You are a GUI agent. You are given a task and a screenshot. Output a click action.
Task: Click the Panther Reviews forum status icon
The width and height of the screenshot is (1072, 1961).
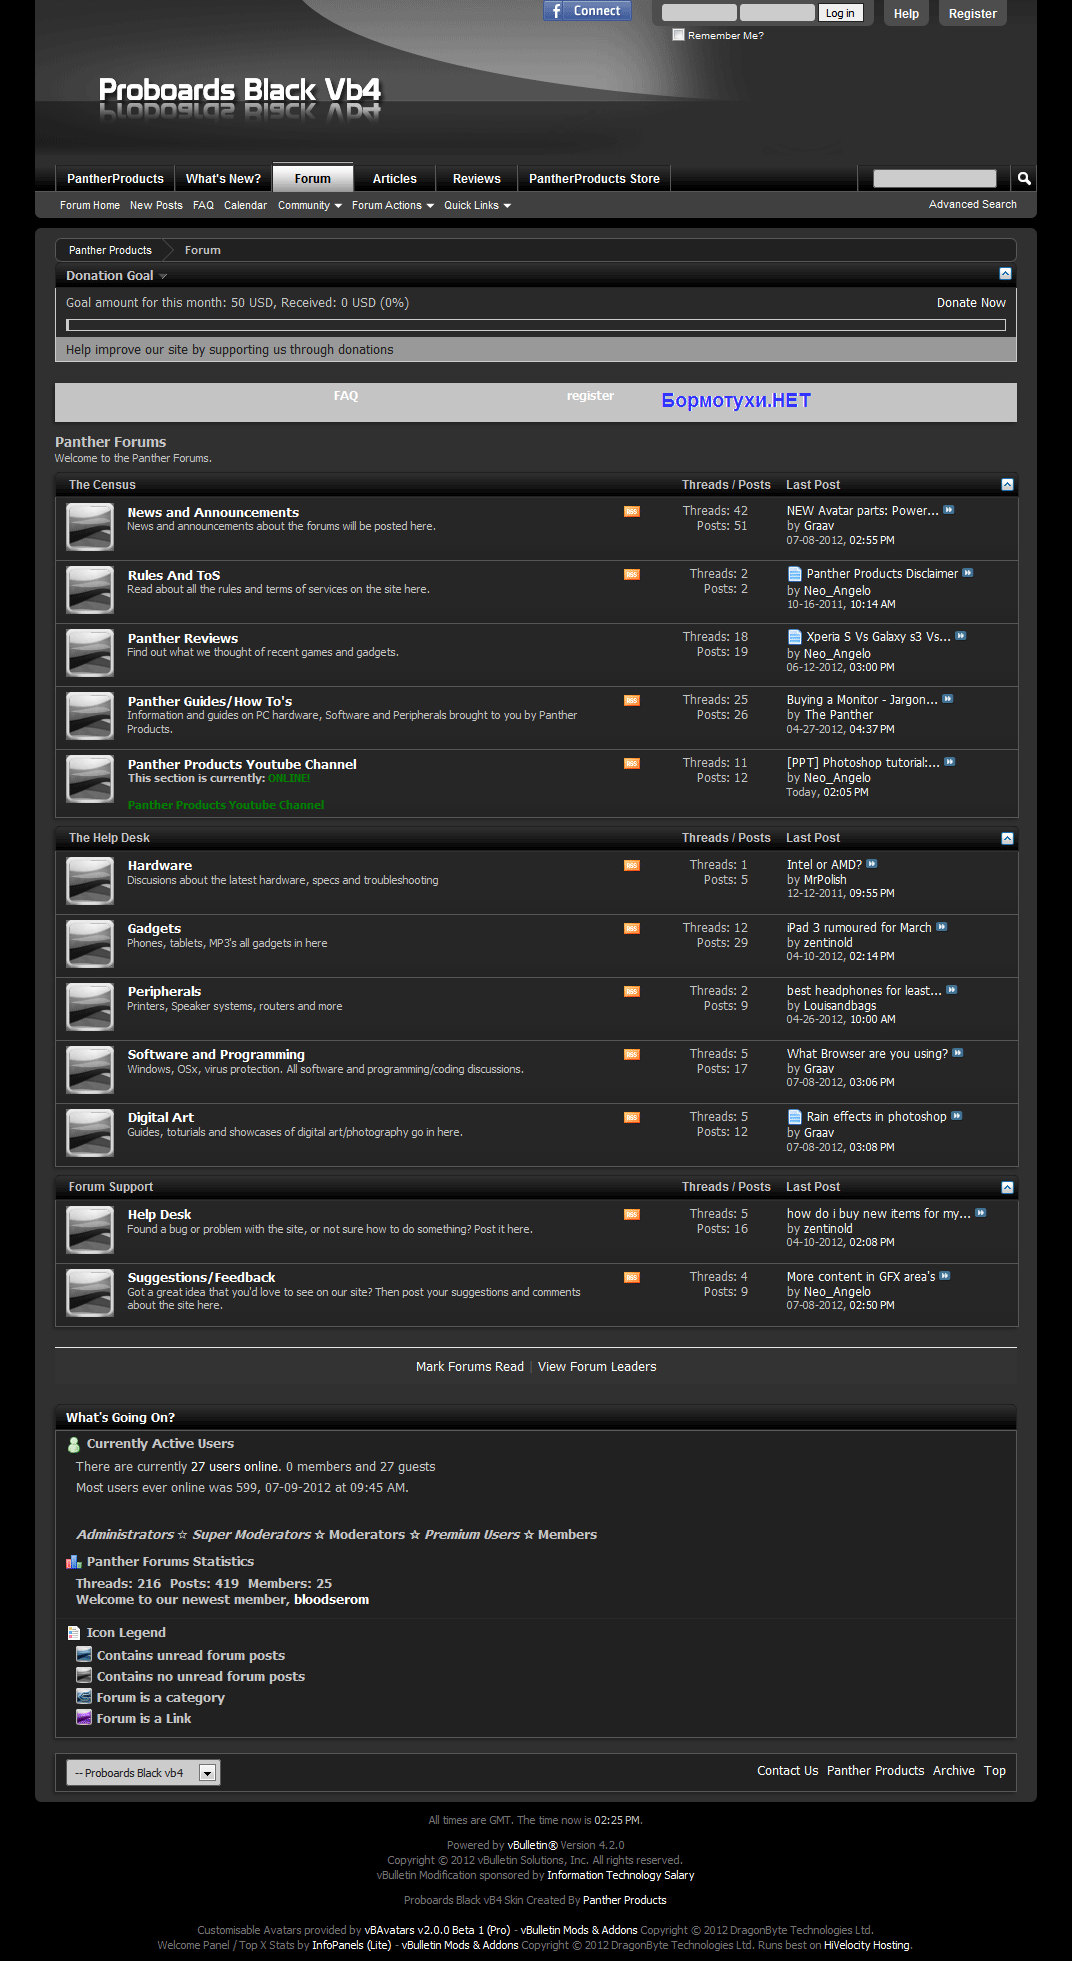point(90,653)
